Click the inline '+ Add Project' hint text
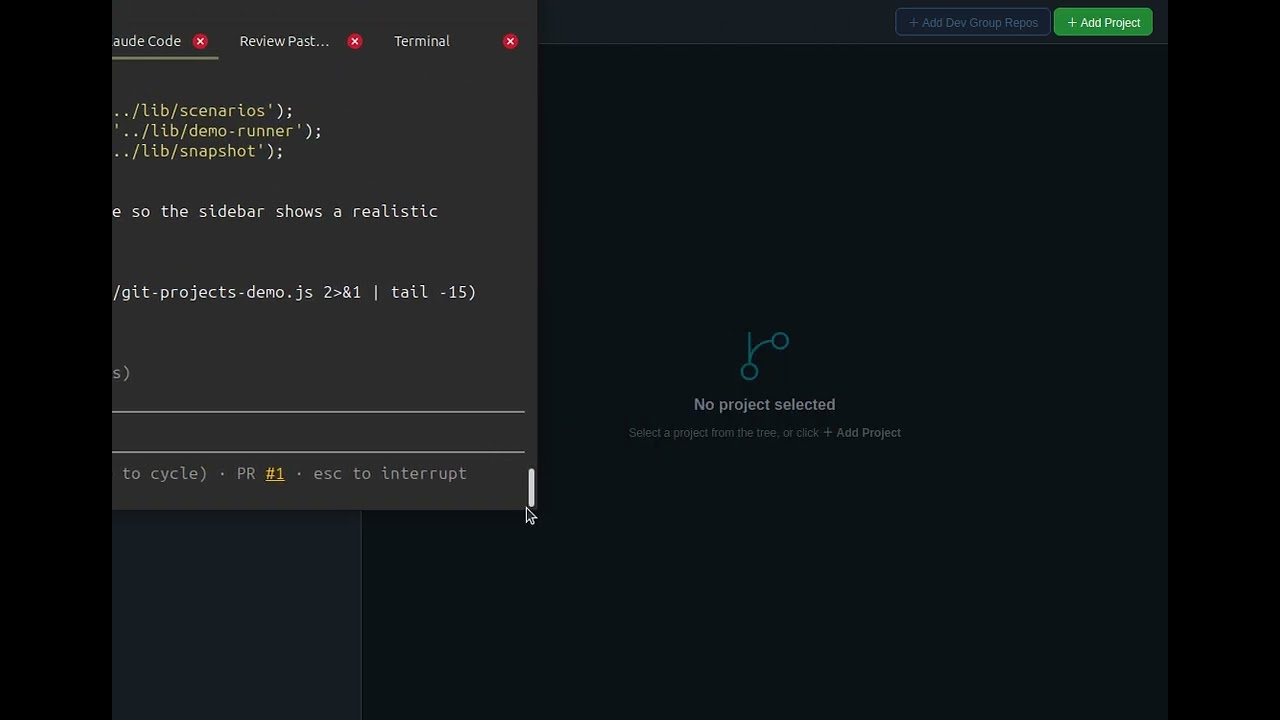 pyautogui.click(x=862, y=432)
